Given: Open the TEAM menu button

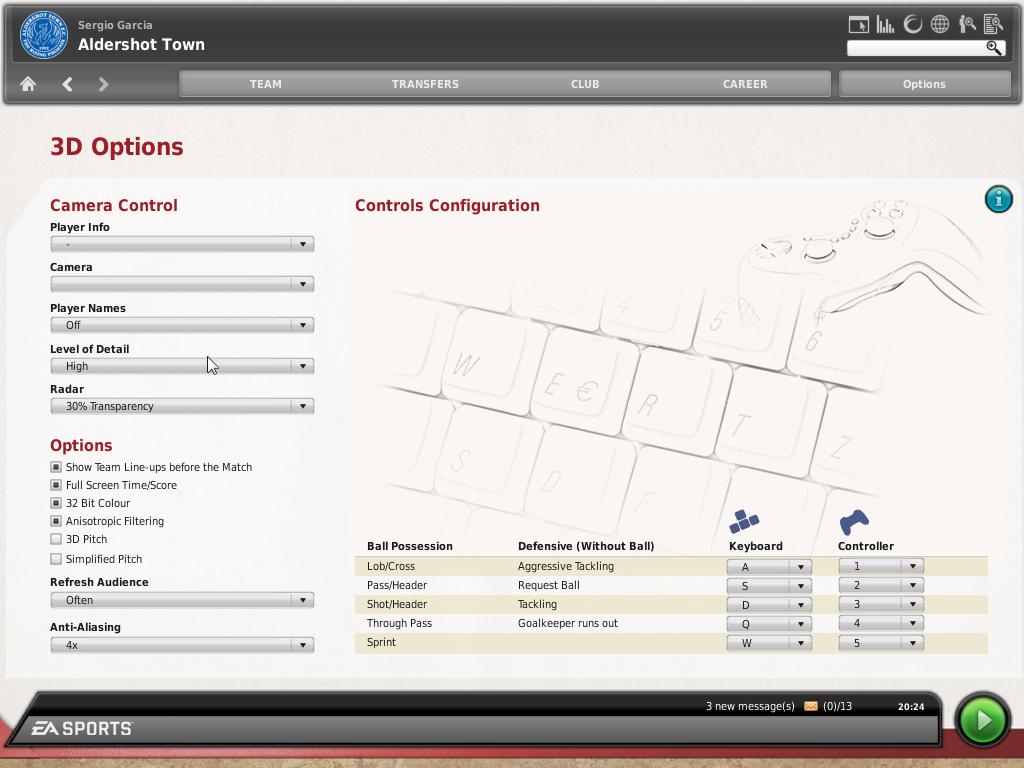Looking at the screenshot, I should click(265, 84).
